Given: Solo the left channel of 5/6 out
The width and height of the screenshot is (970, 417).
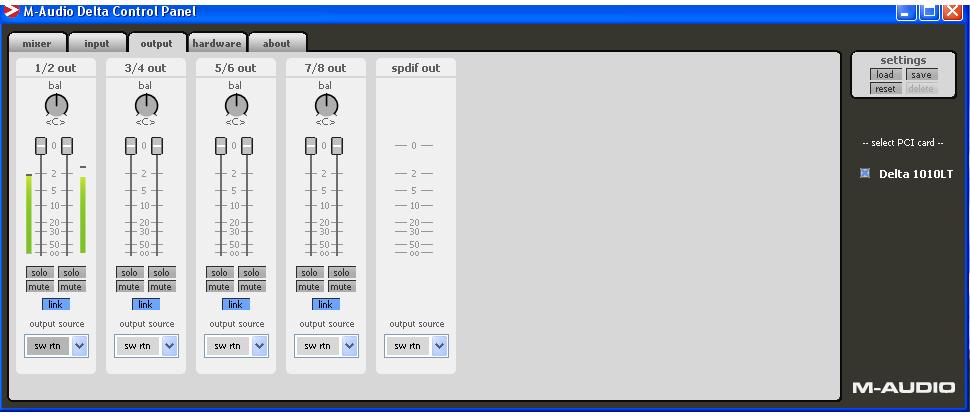Looking at the screenshot, I should [220, 273].
